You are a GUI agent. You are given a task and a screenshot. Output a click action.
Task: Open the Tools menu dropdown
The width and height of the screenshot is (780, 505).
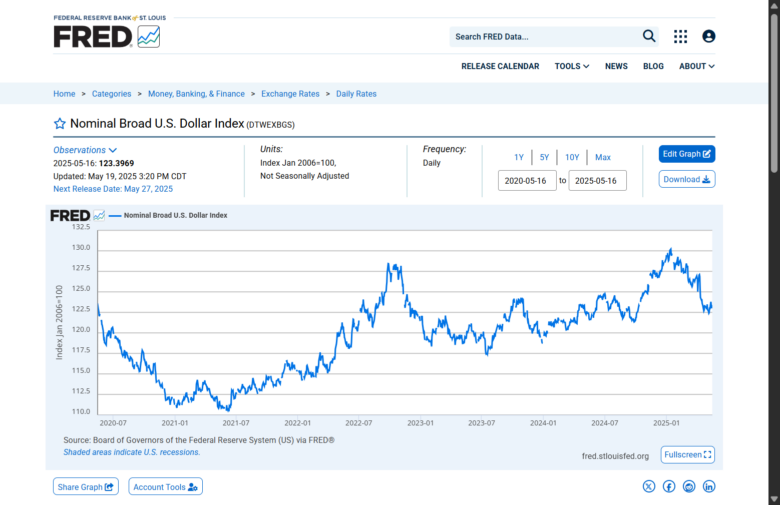point(571,66)
